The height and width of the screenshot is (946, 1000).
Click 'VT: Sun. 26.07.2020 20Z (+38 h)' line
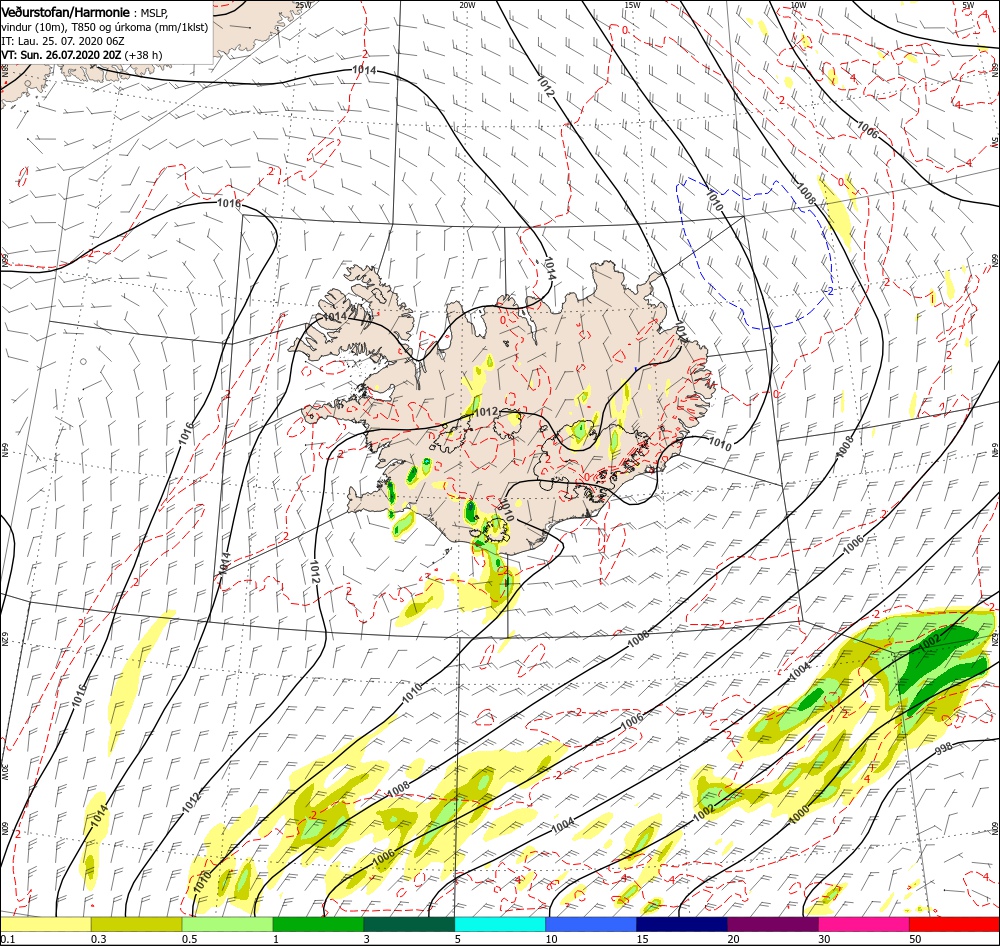(82, 55)
